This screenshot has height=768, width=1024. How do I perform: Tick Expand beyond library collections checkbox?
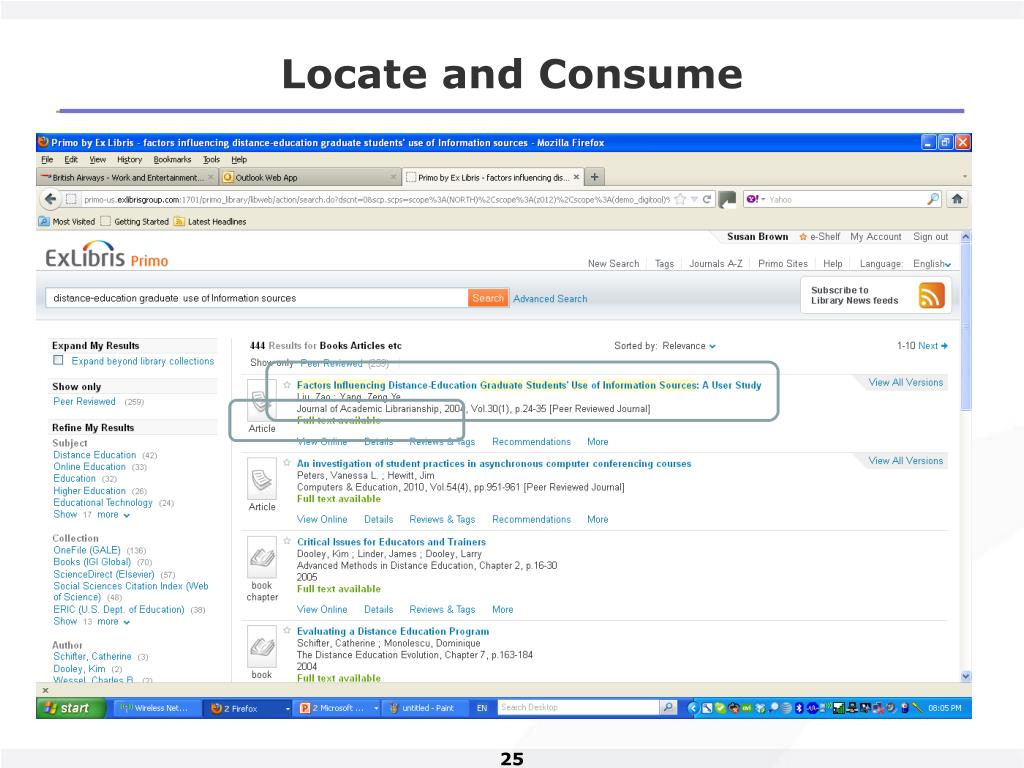(x=58, y=360)
